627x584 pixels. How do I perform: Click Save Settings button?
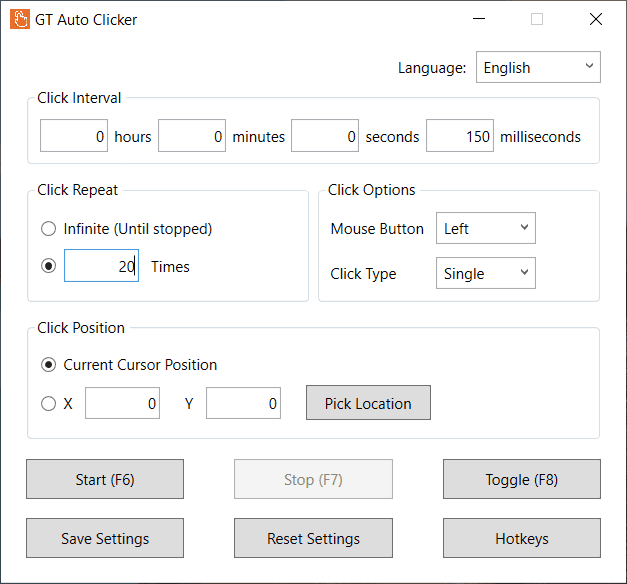105,538
